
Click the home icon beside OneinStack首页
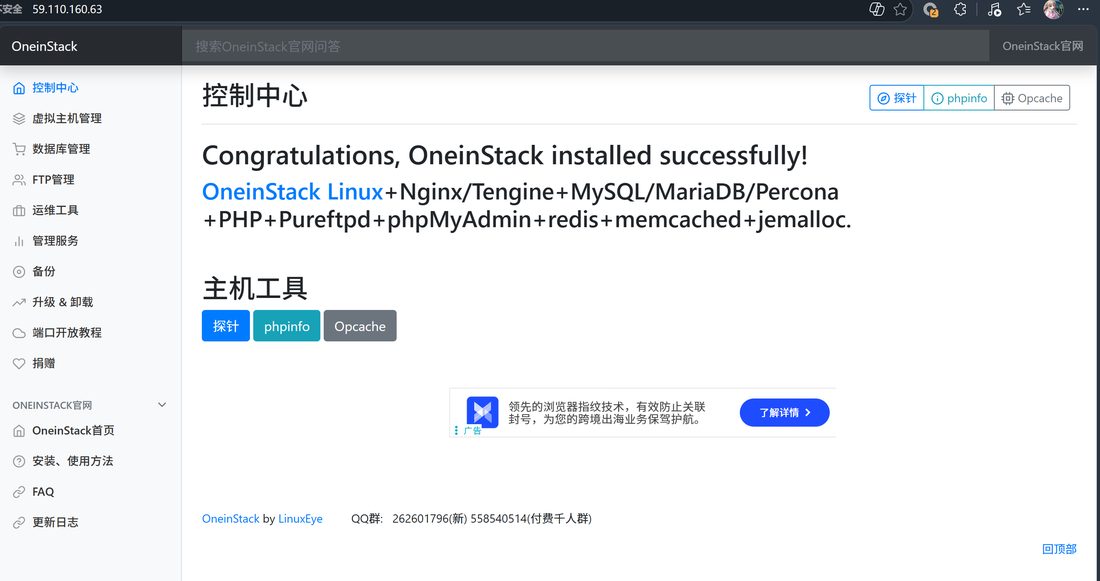click(19, 431)
